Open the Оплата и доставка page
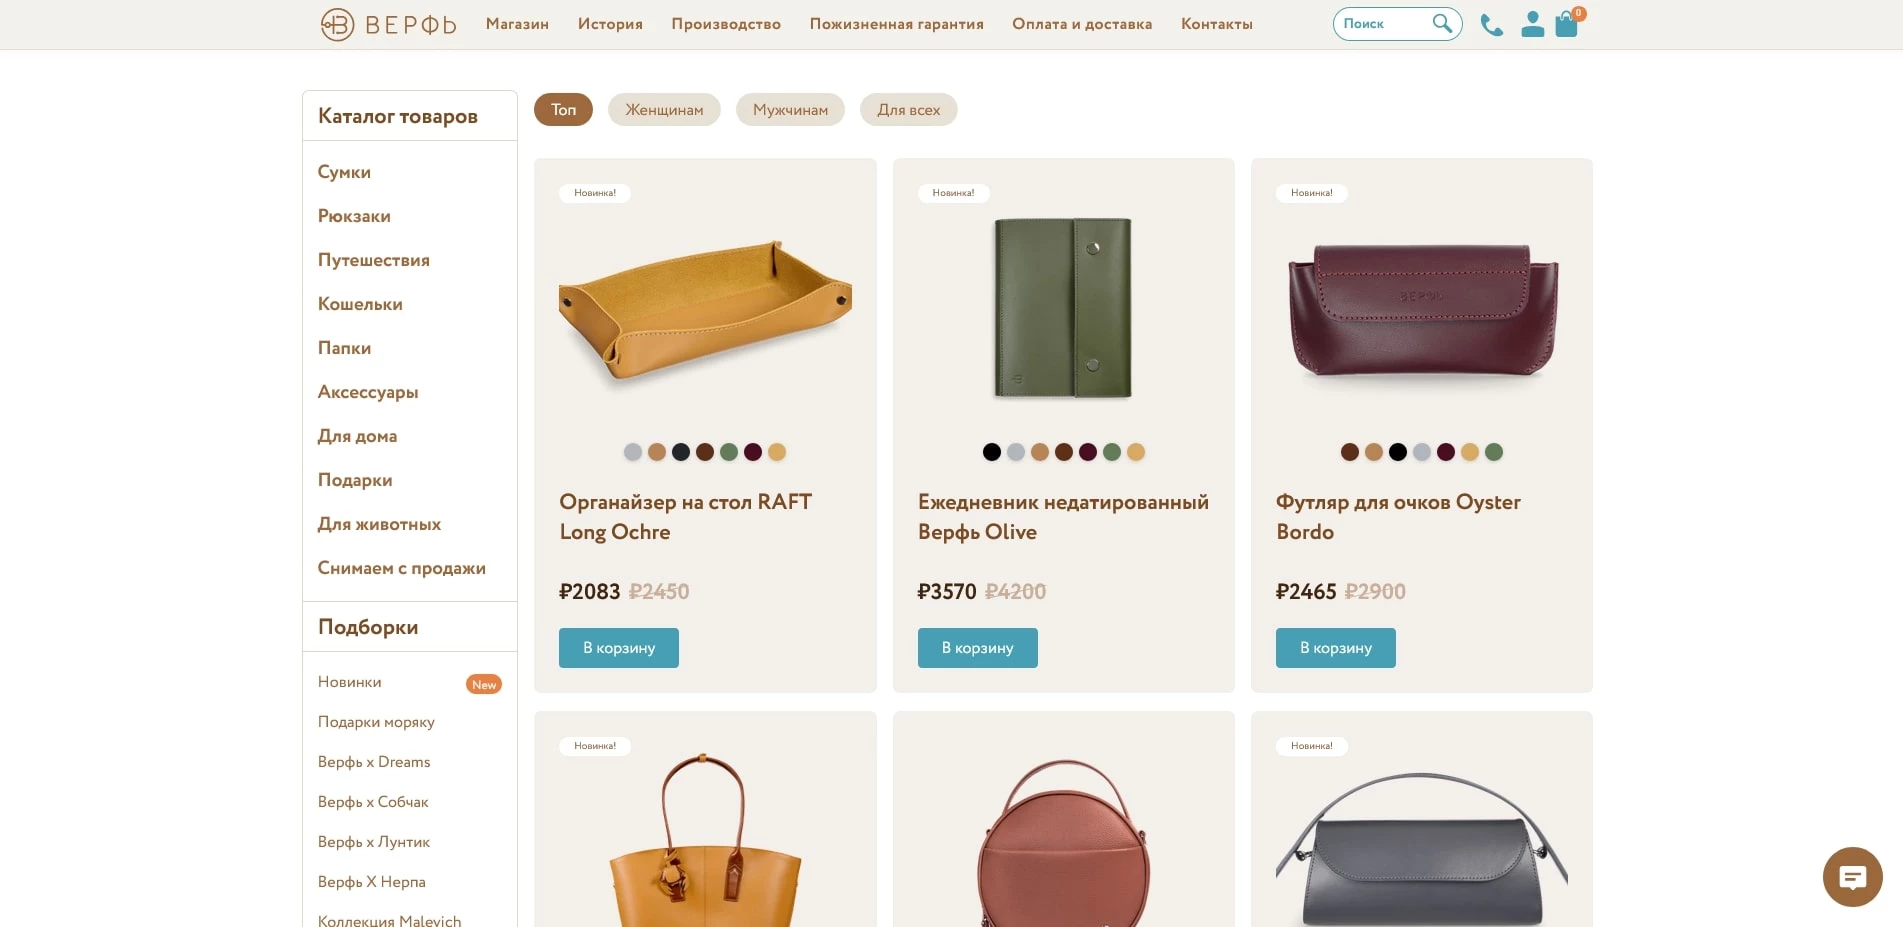Image resolution: width=1903 pixels, height=927 pixels. click(x=1081, y=24)
